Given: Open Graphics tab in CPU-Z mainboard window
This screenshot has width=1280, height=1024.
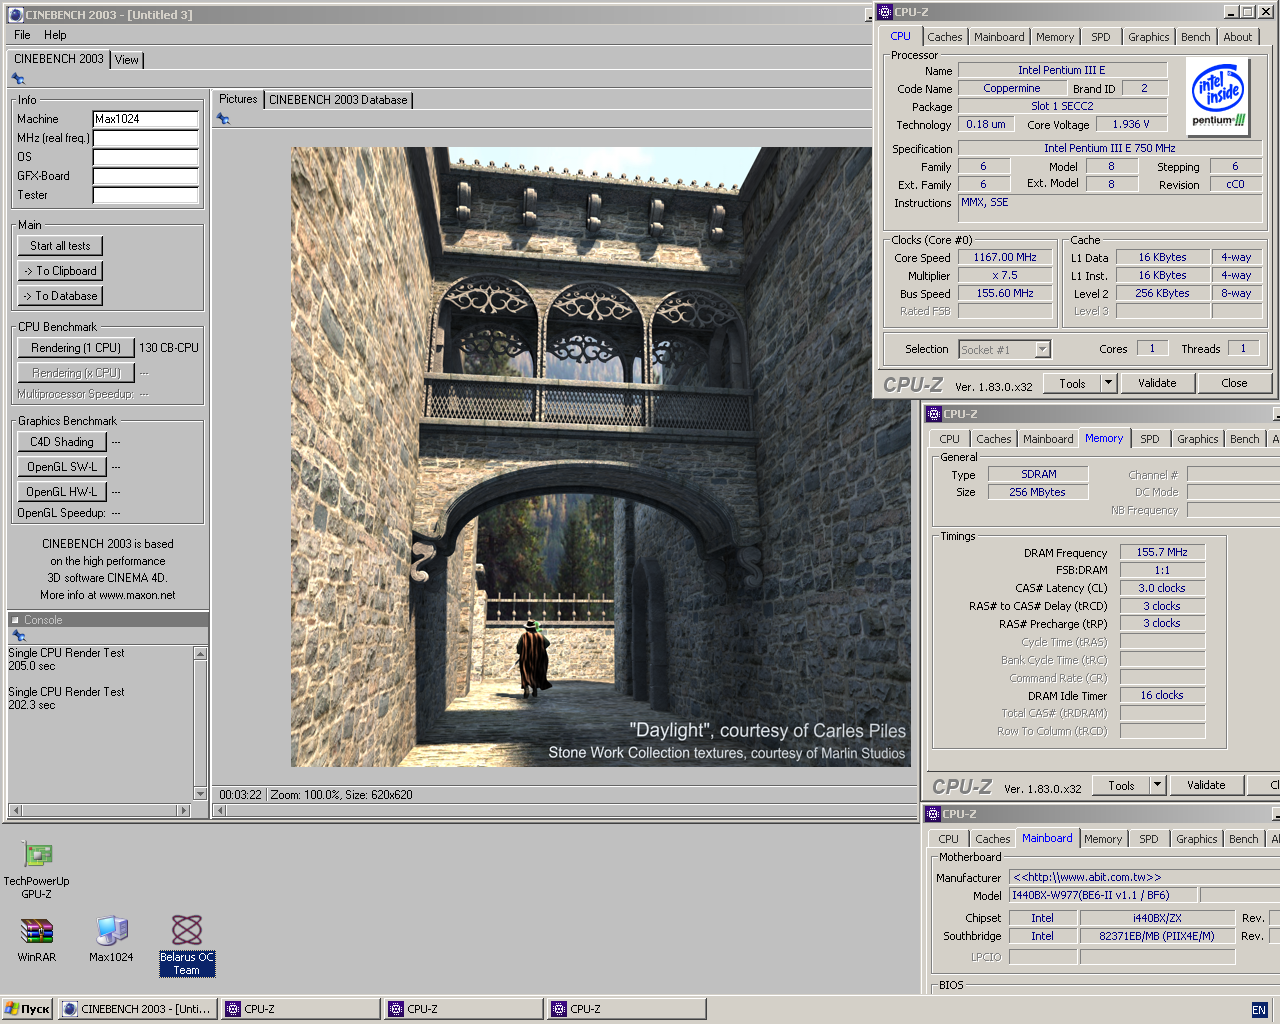Looking at the screenshot, I should pos(1197,839).
